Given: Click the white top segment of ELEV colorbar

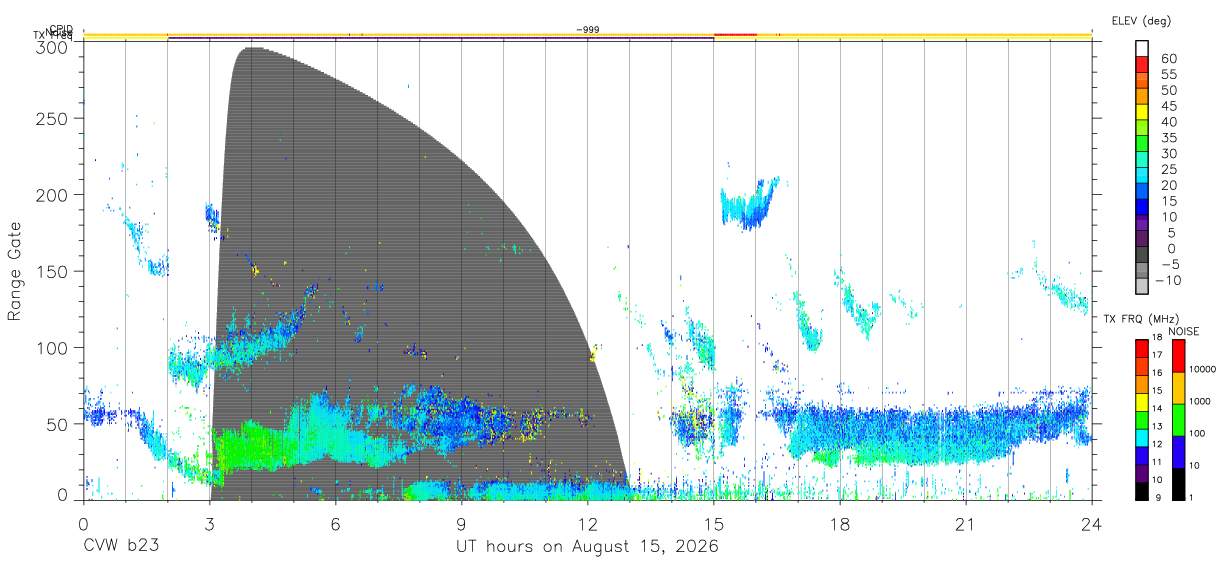Looking at the screenshot, I should (x=1142, y=49).
